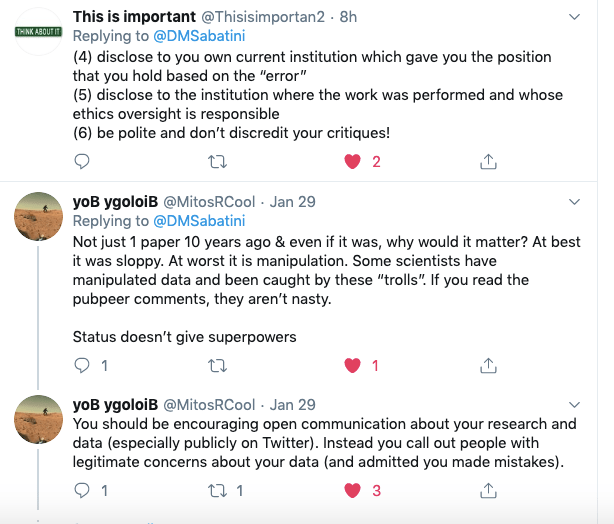Unlike the tweet with 1 like

352,365
